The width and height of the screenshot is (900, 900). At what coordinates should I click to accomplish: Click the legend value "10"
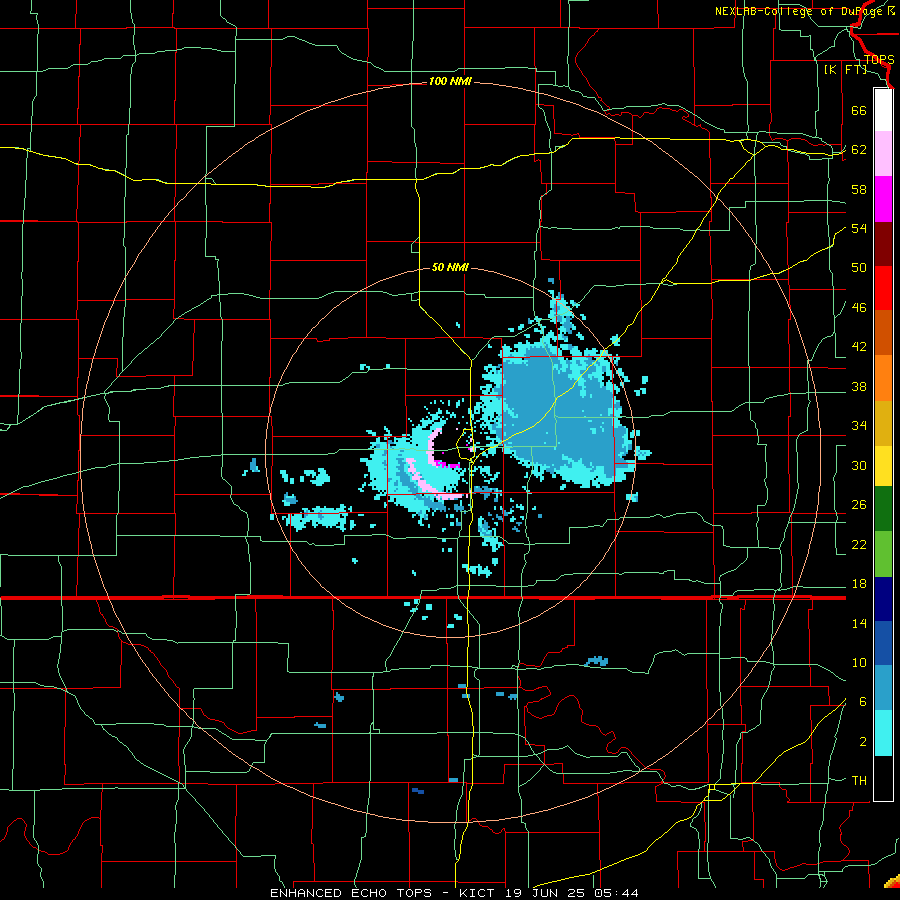[859, 663]
